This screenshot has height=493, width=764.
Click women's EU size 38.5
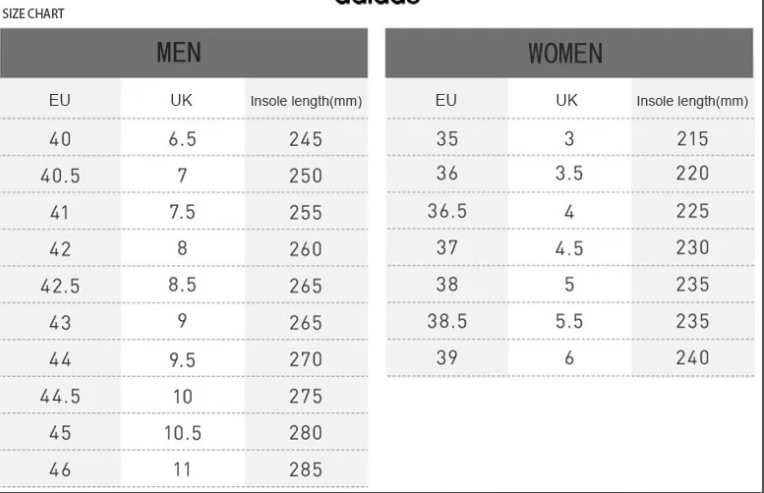[x=447, y=321]
